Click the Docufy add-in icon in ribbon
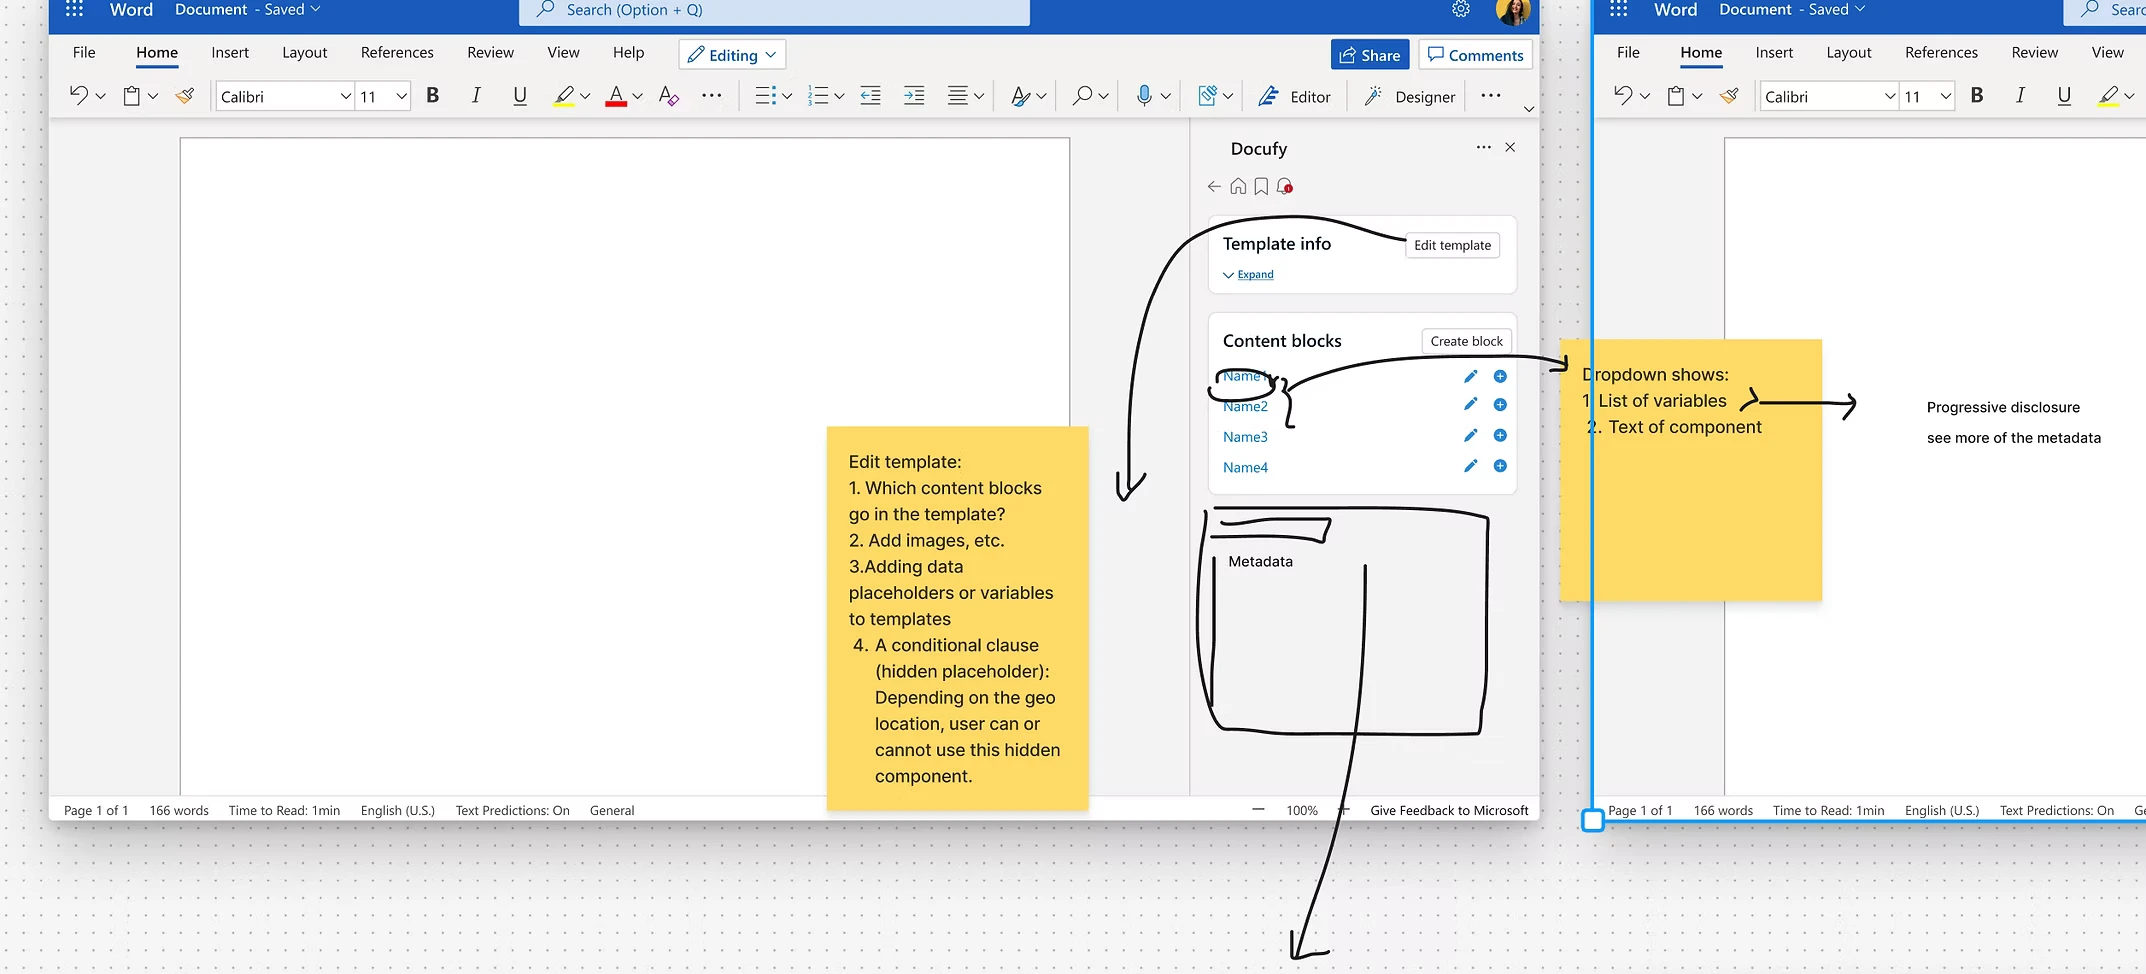2146x974 pixels. click(x=1207, y=96)
